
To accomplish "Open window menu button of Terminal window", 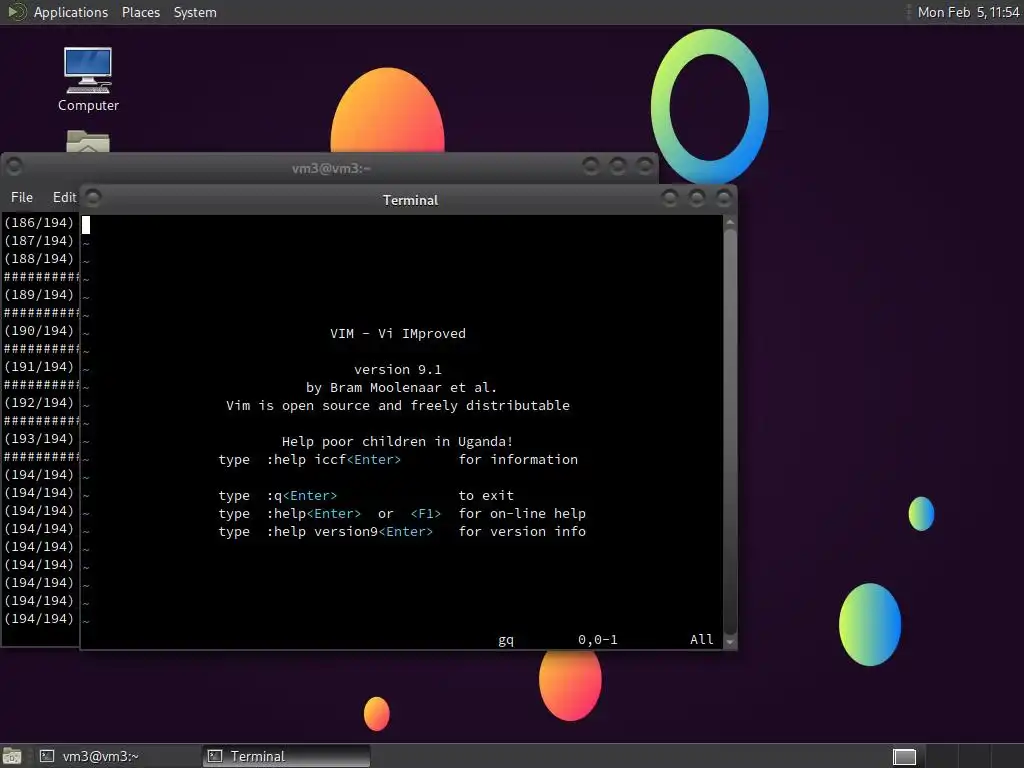I will point(93,197).
